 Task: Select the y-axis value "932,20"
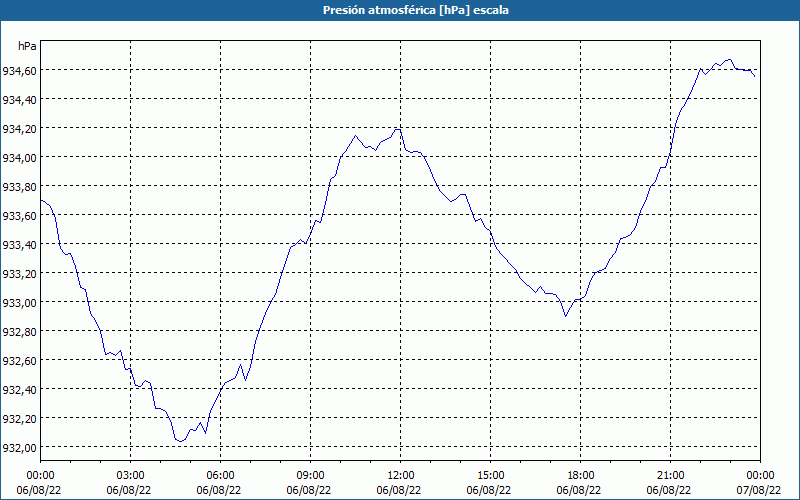point(19,419)
